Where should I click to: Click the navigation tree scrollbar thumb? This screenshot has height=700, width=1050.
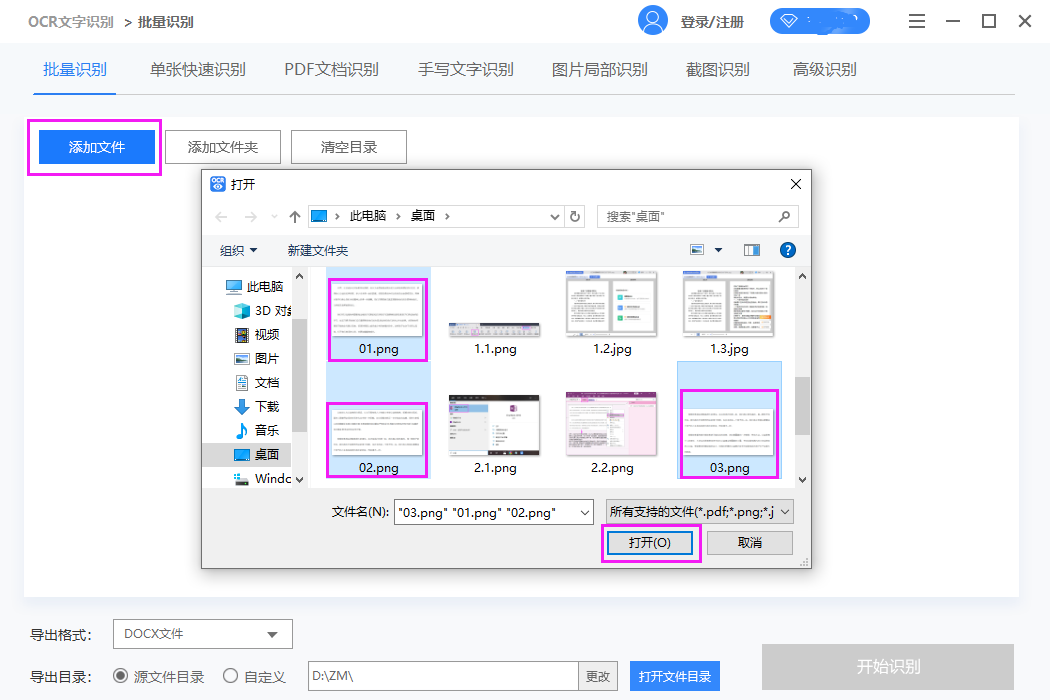click(x=299, y=375)
